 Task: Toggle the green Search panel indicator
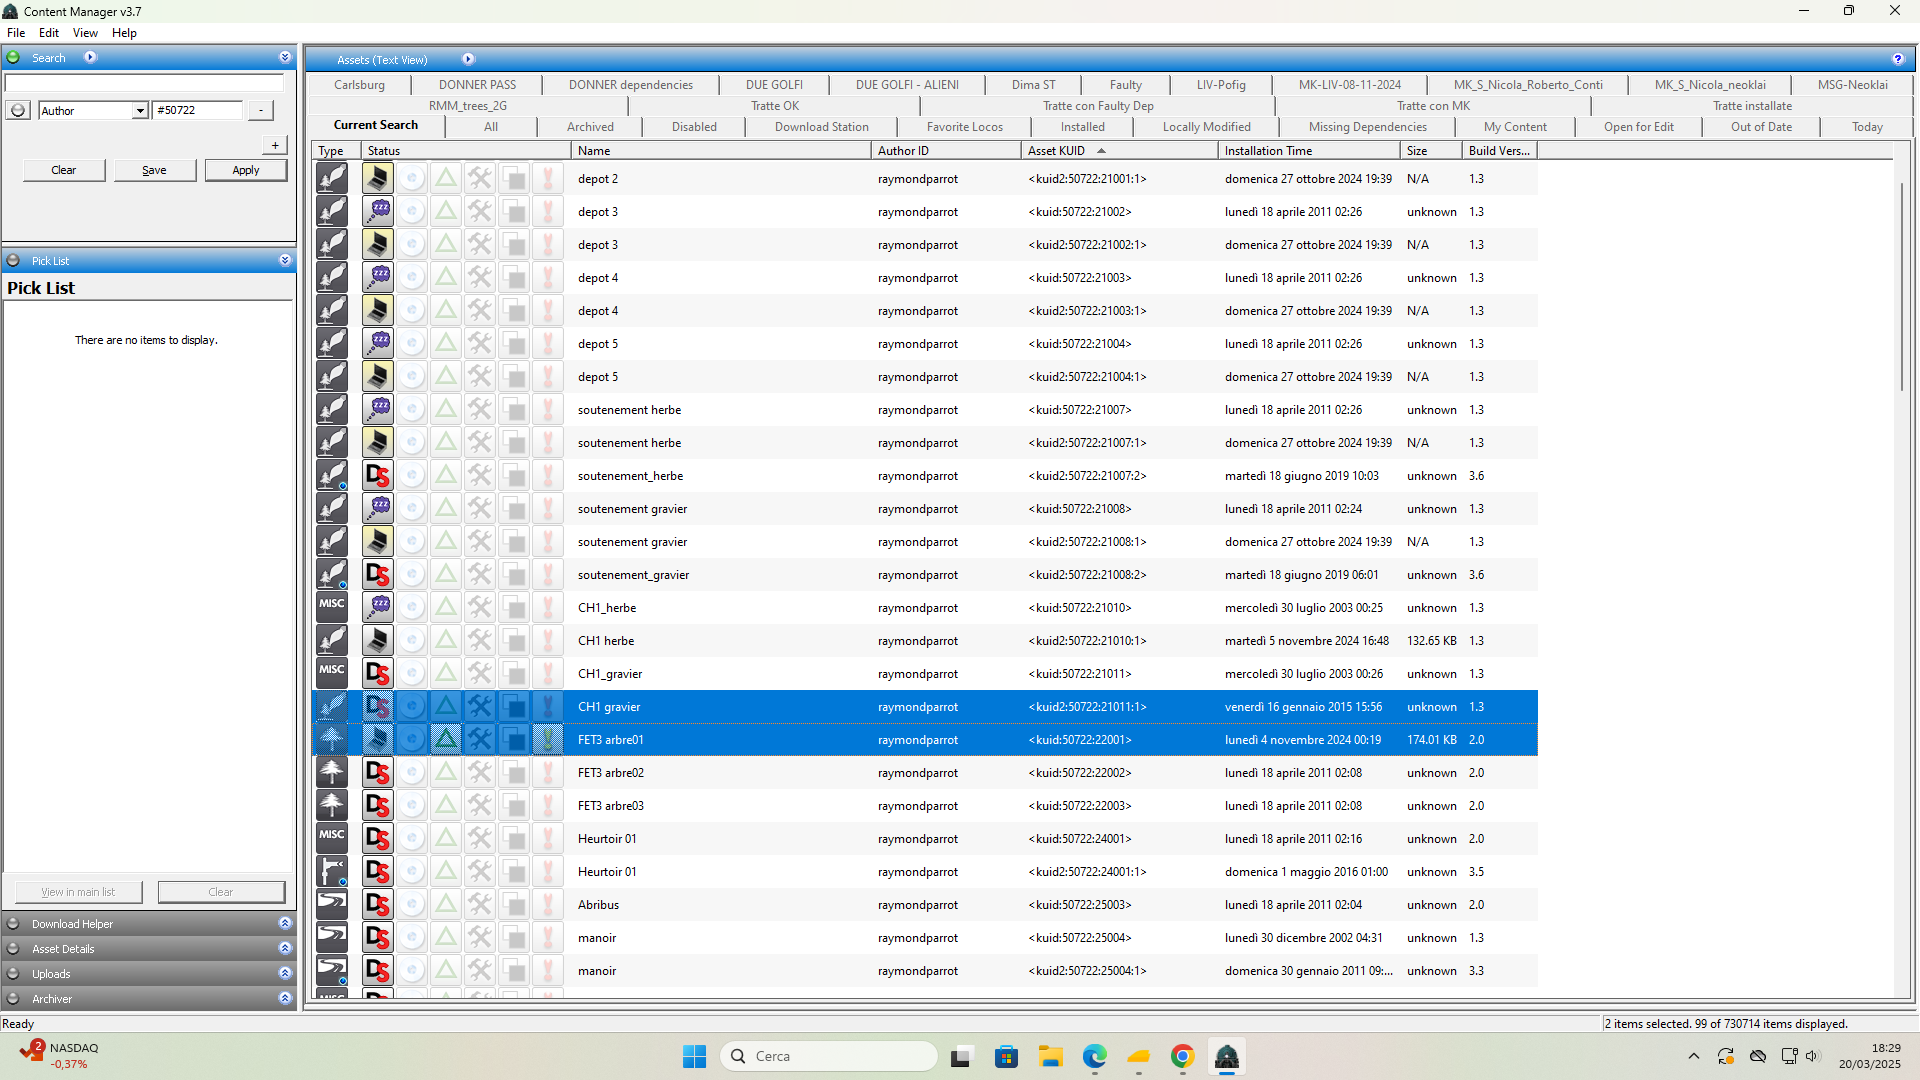pos(13,58)
